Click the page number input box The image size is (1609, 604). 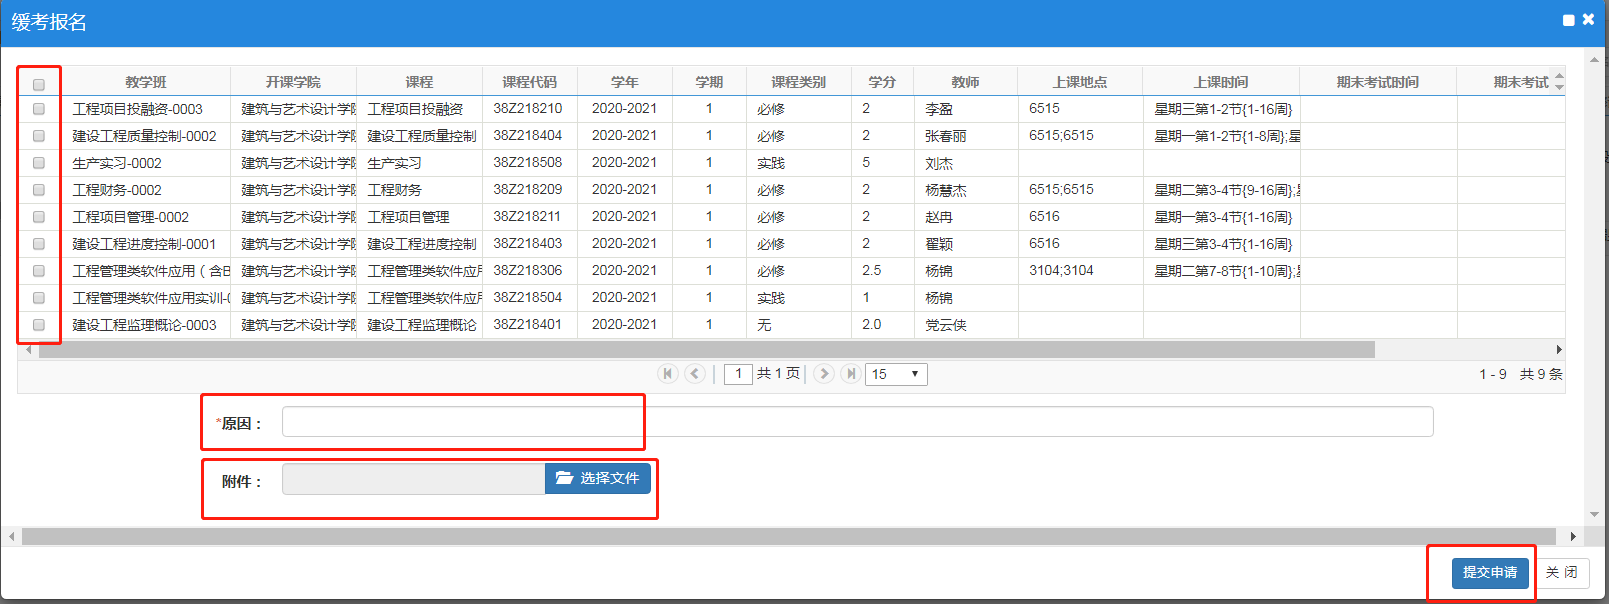[738, 374]
